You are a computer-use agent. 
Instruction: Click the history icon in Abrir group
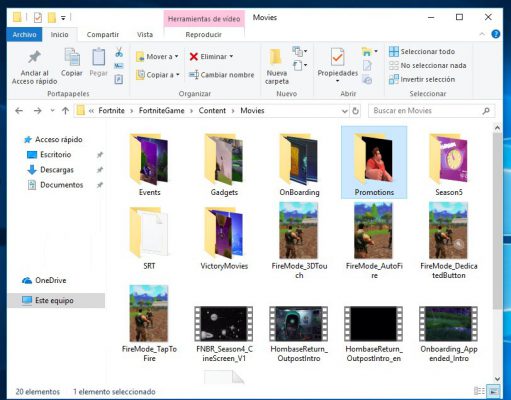point(367,80)
